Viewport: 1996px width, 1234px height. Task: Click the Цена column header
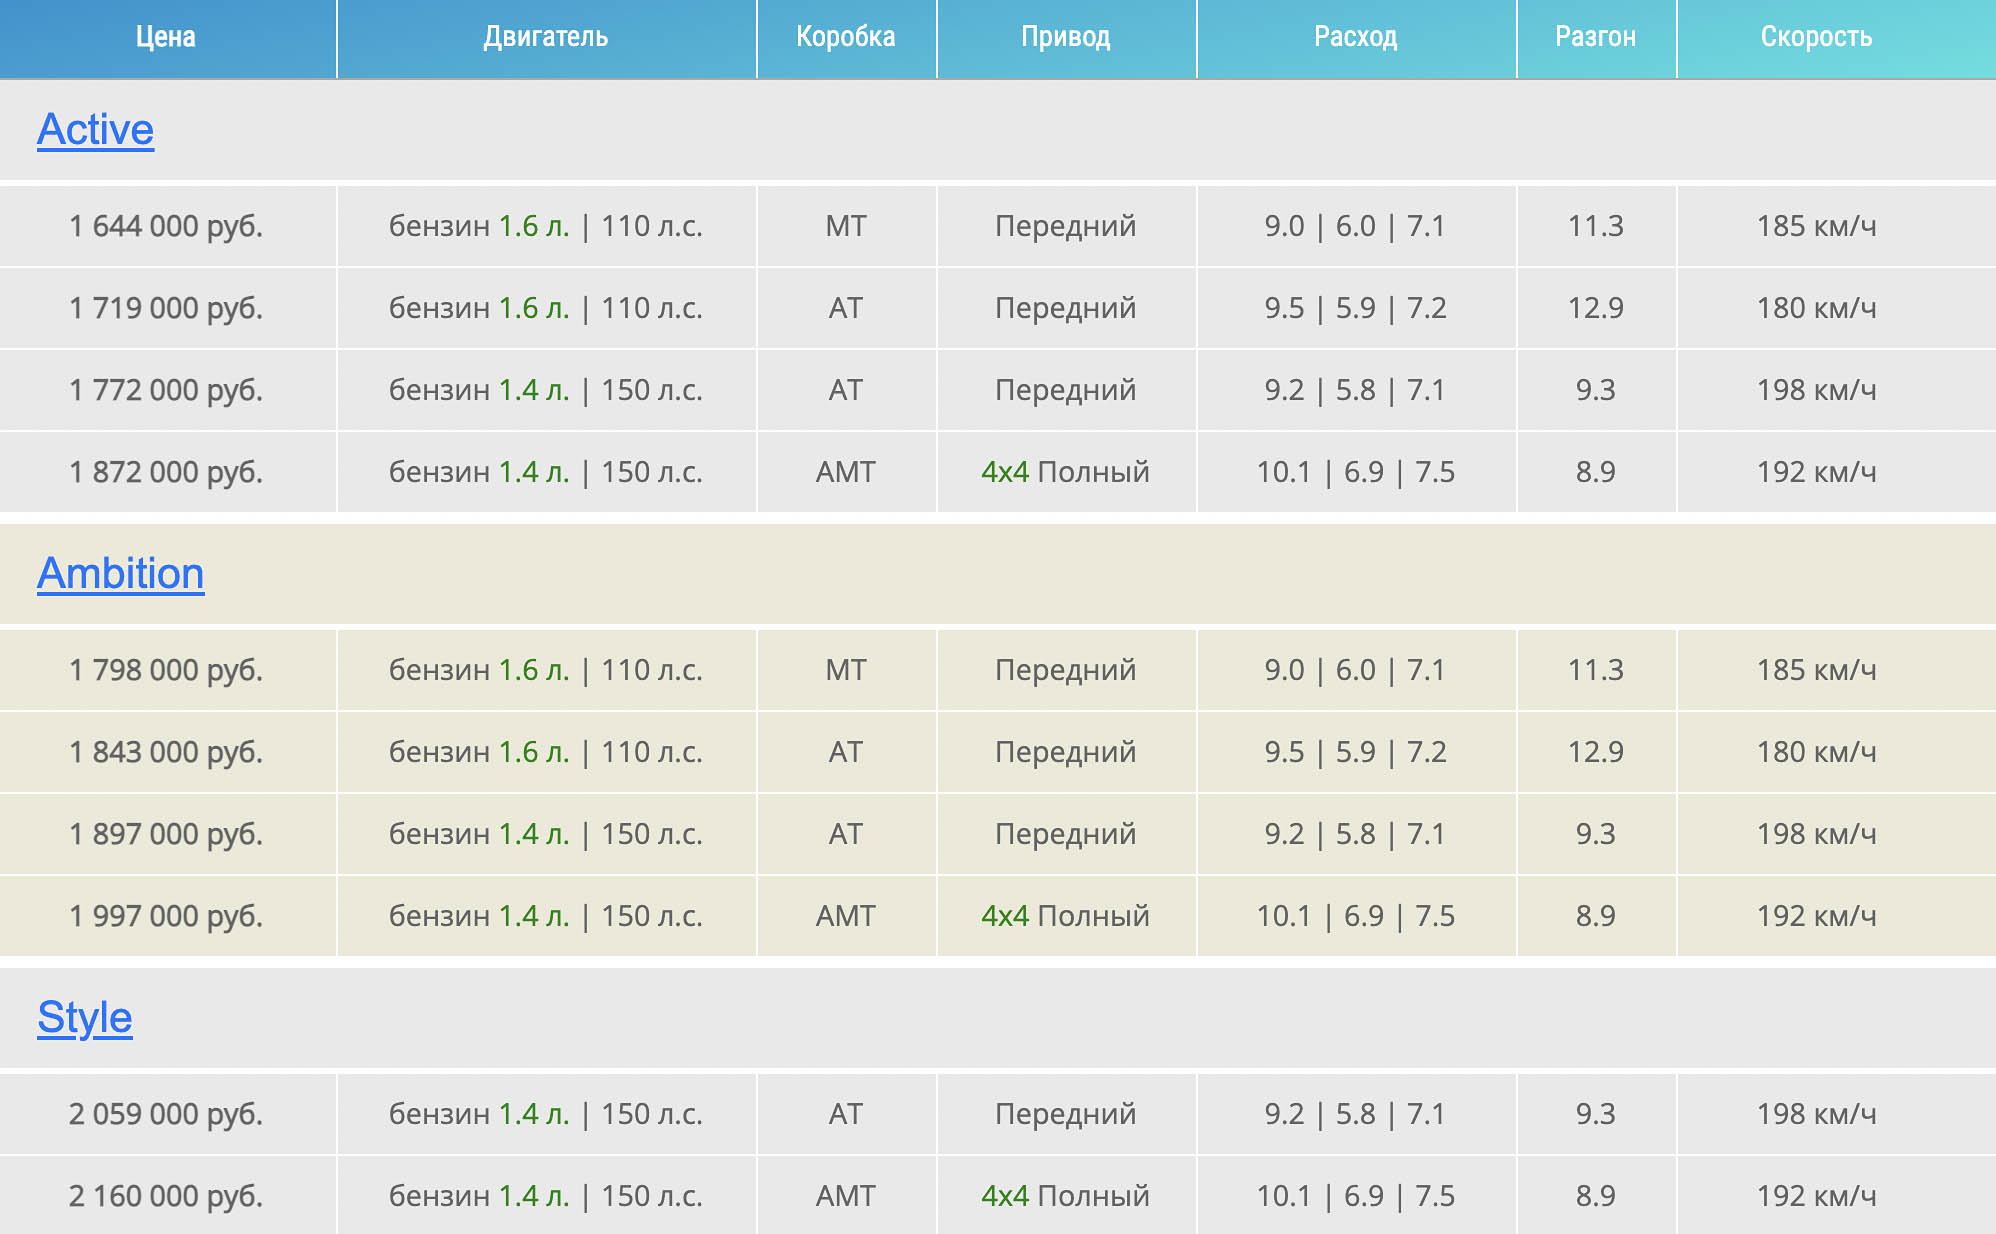tap(166, 38)
